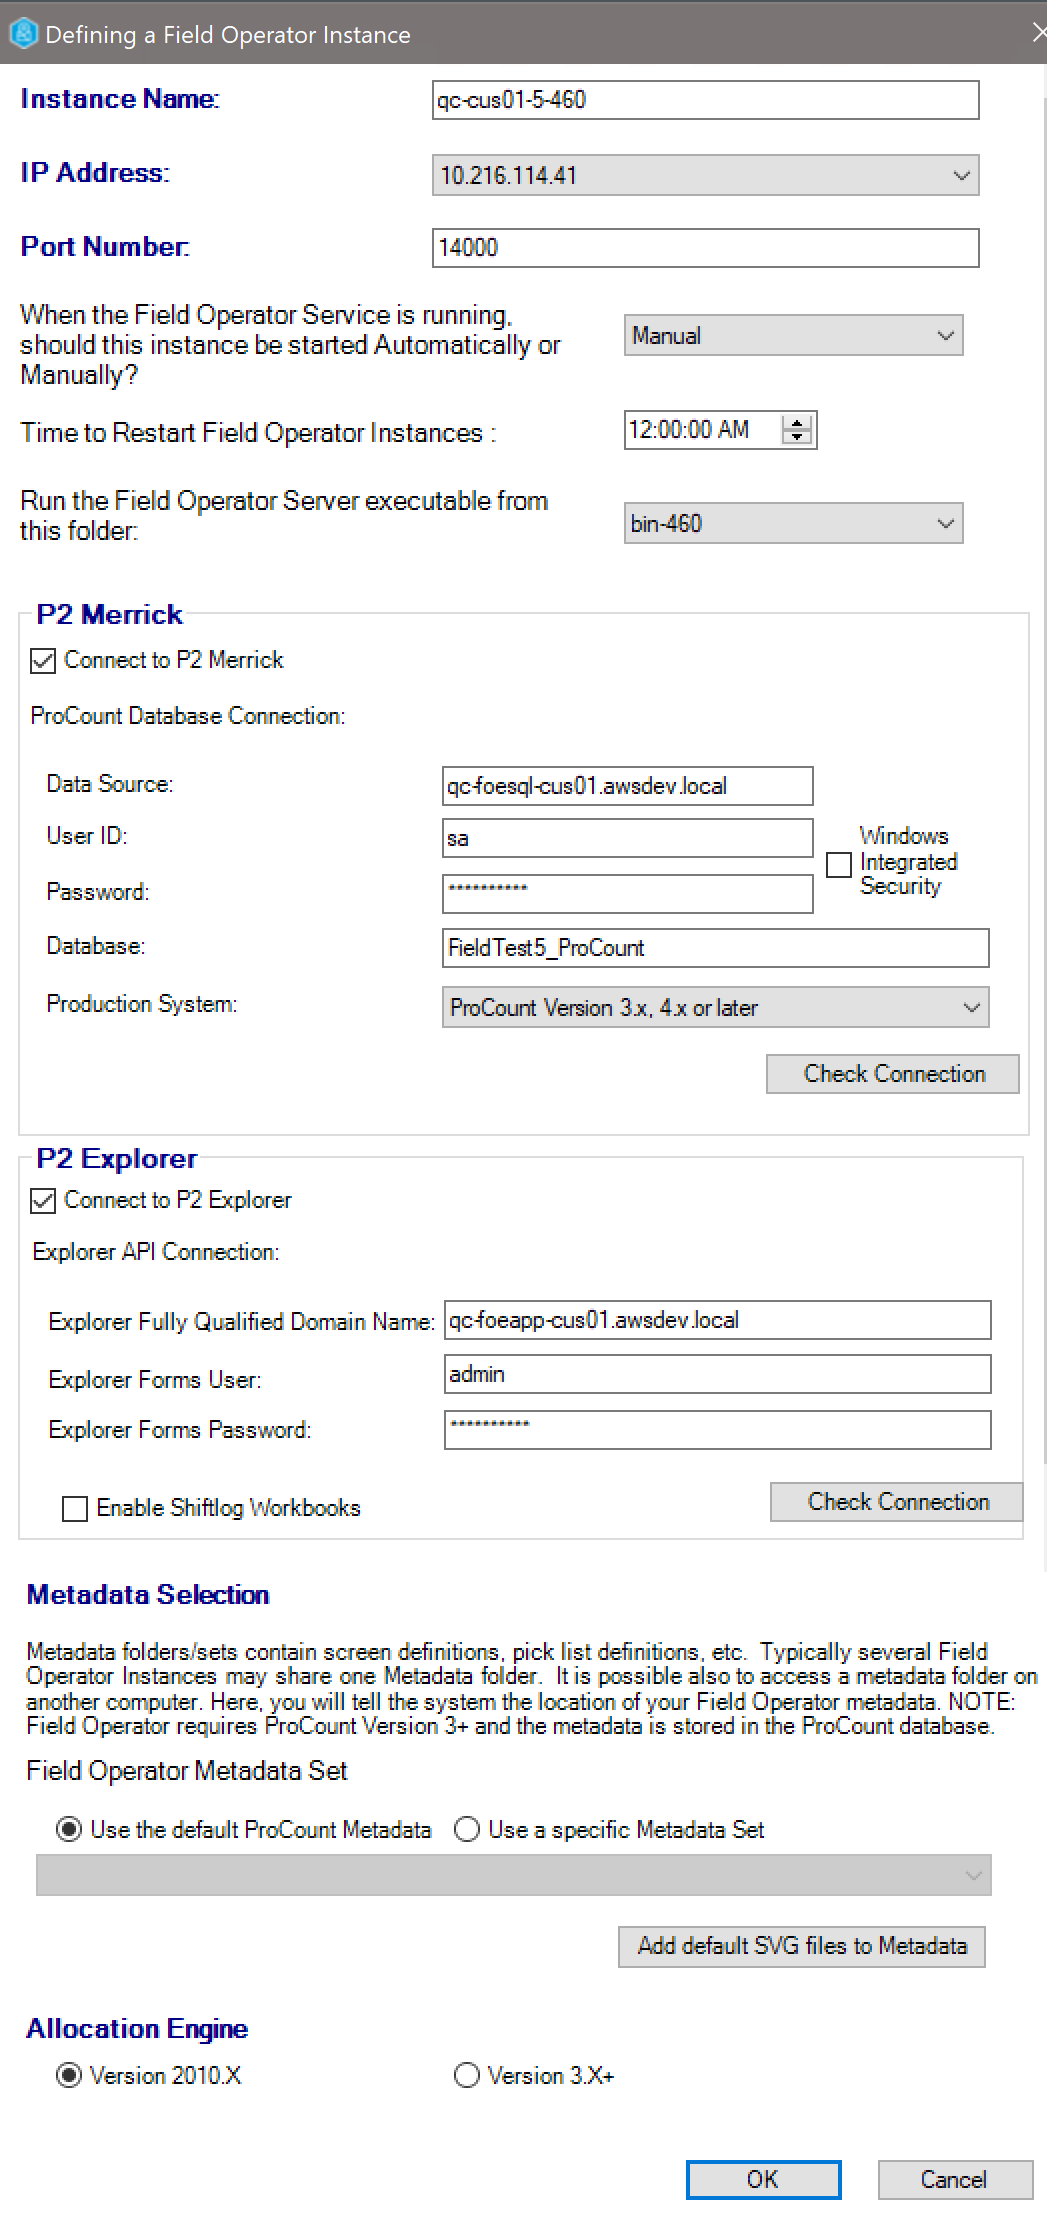Click the Explorer Forms User field
The image size is (1047, 2214).
tap(717, 1375)
